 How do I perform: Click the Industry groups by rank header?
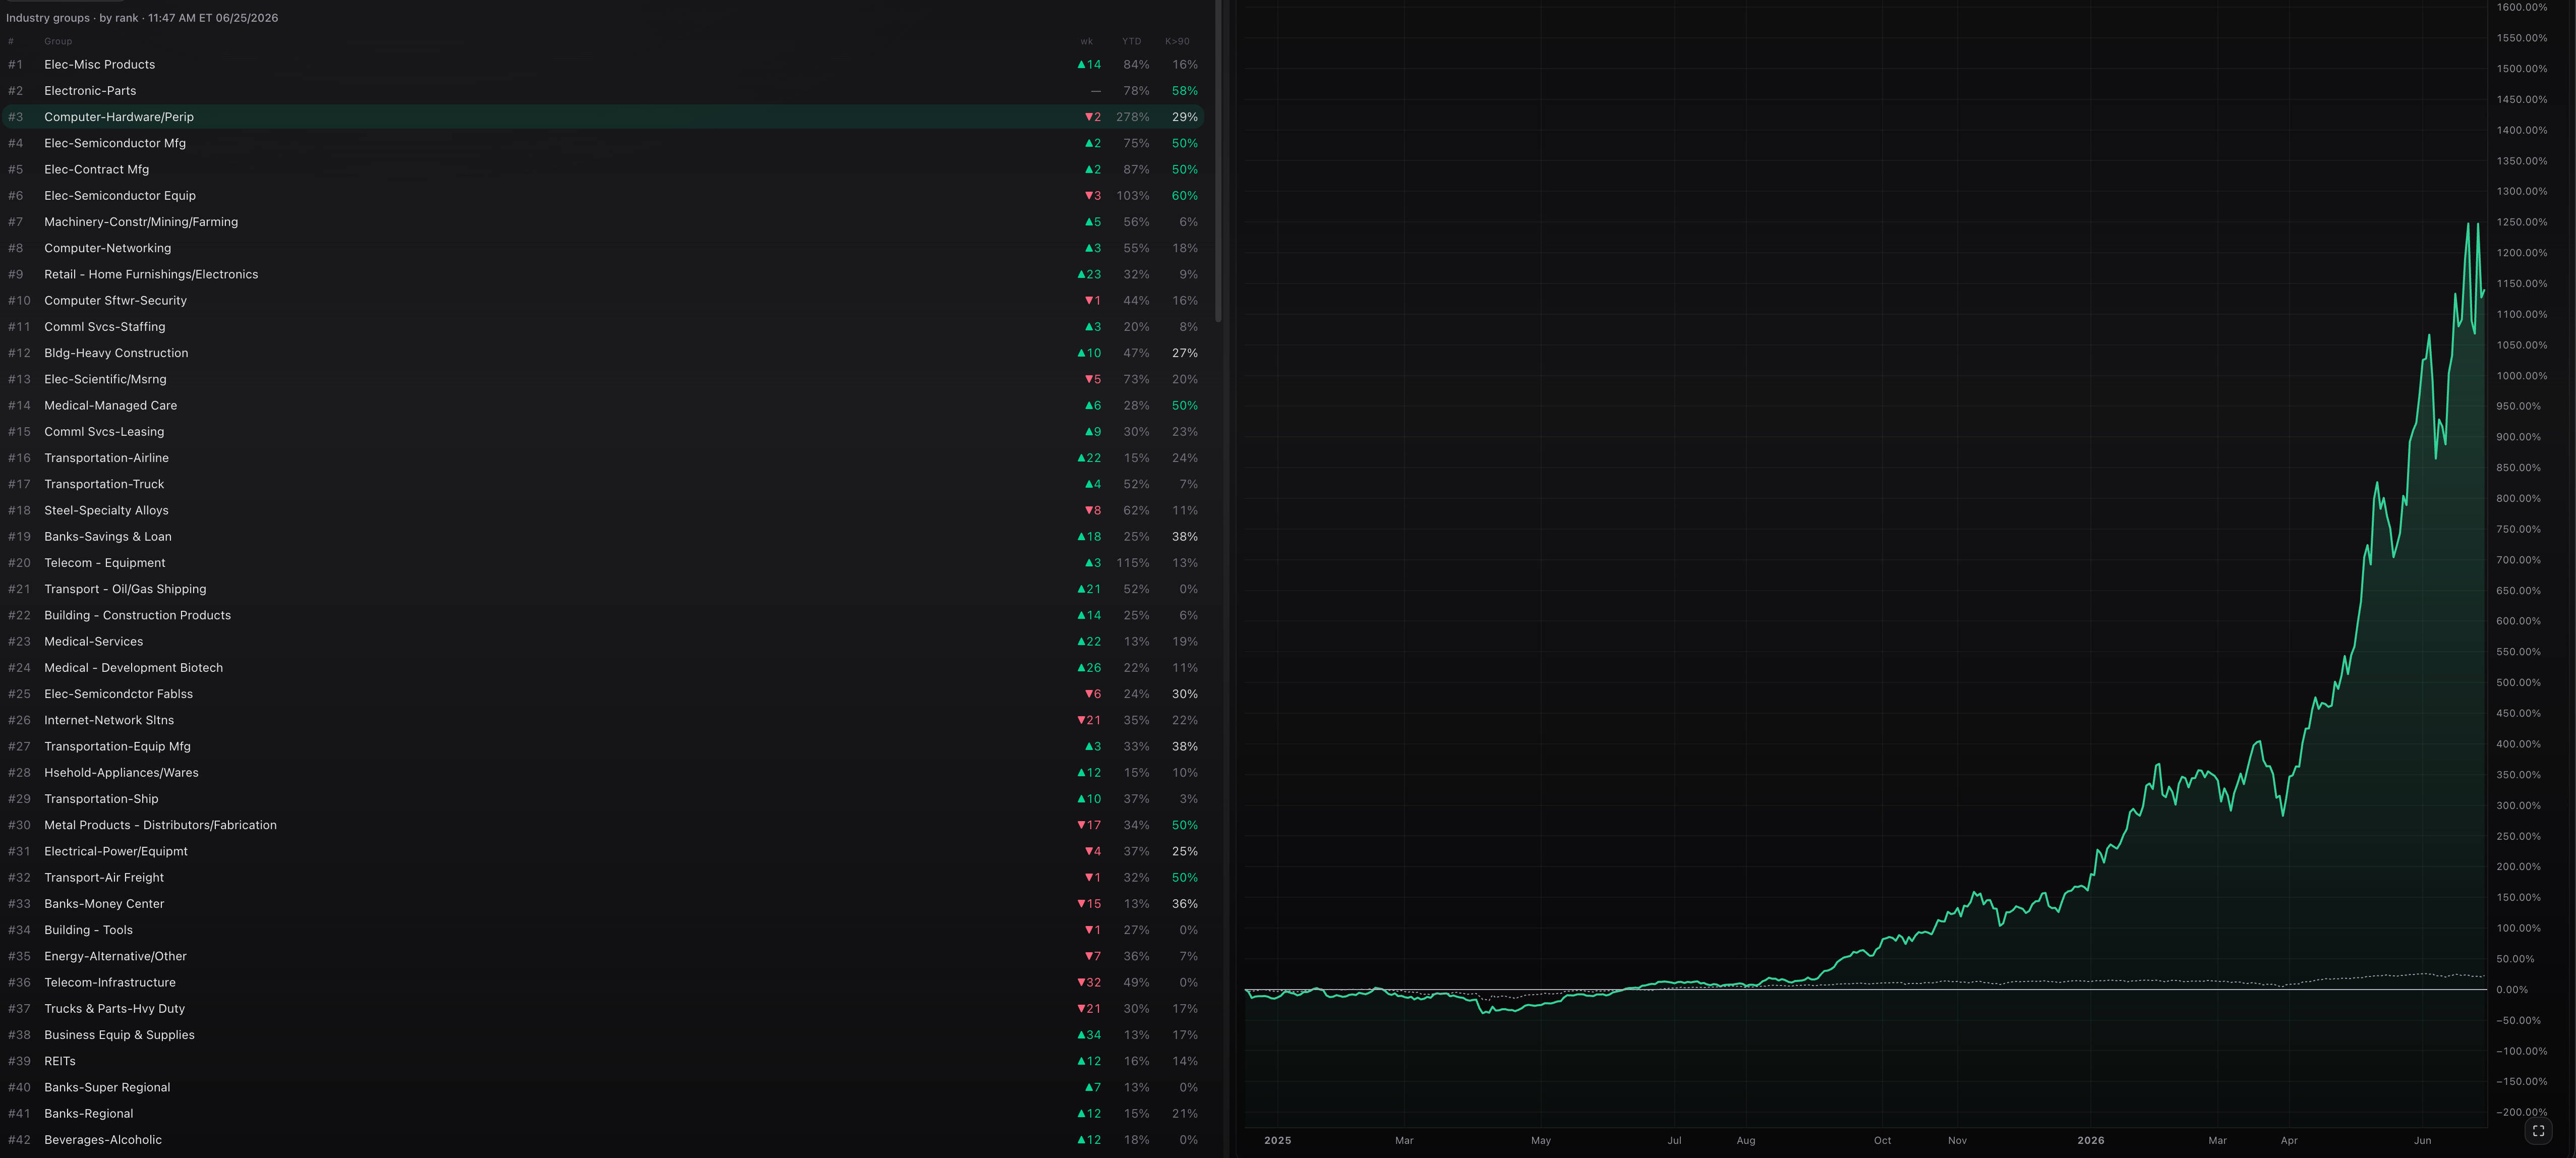click(142, 18)
